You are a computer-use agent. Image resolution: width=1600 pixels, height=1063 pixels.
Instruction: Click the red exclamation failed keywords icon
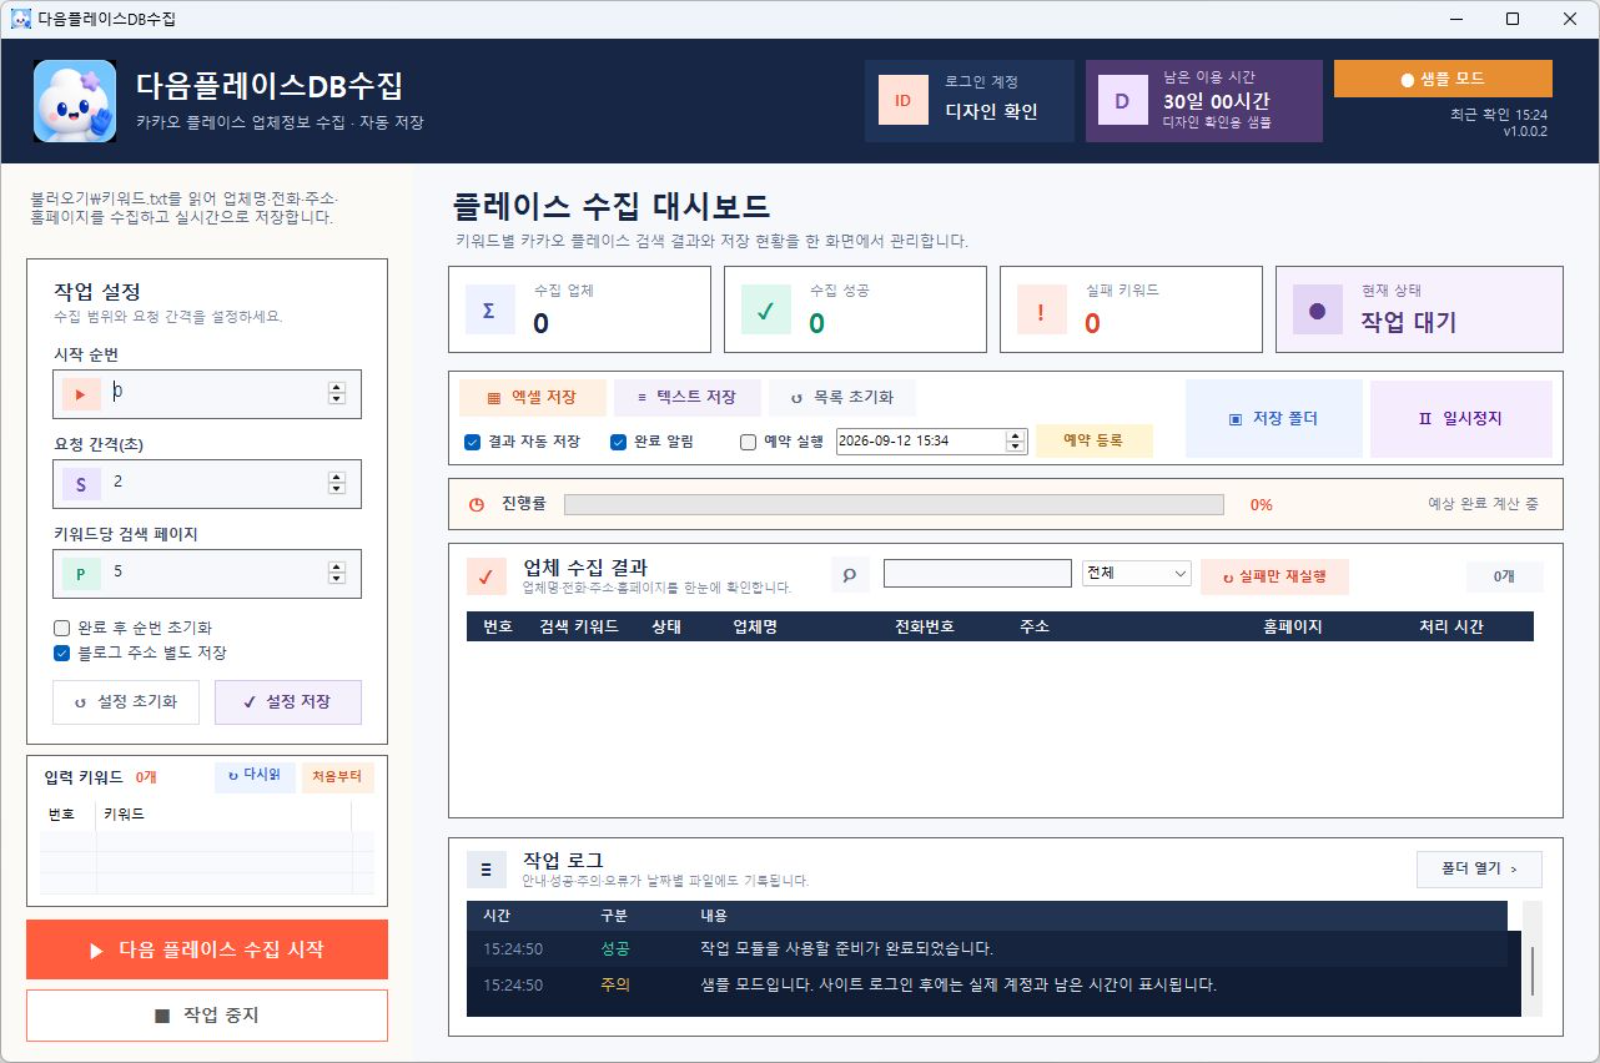[1042, 310]
